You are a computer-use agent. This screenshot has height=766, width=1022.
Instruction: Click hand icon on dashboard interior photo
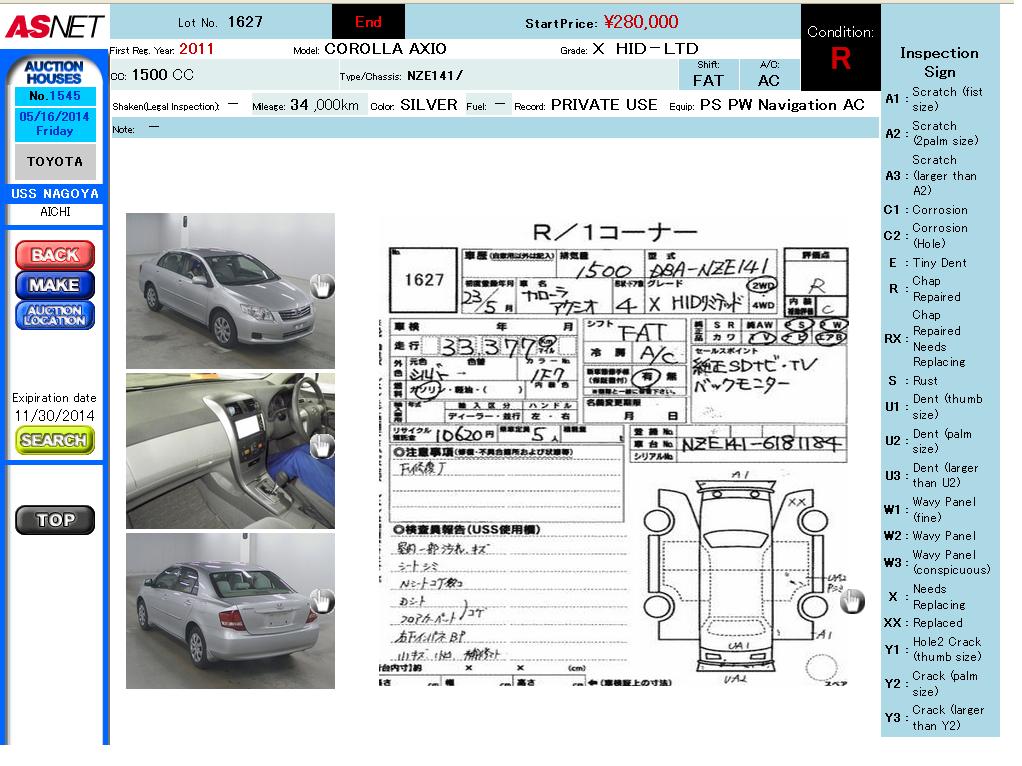pos(321,446)
